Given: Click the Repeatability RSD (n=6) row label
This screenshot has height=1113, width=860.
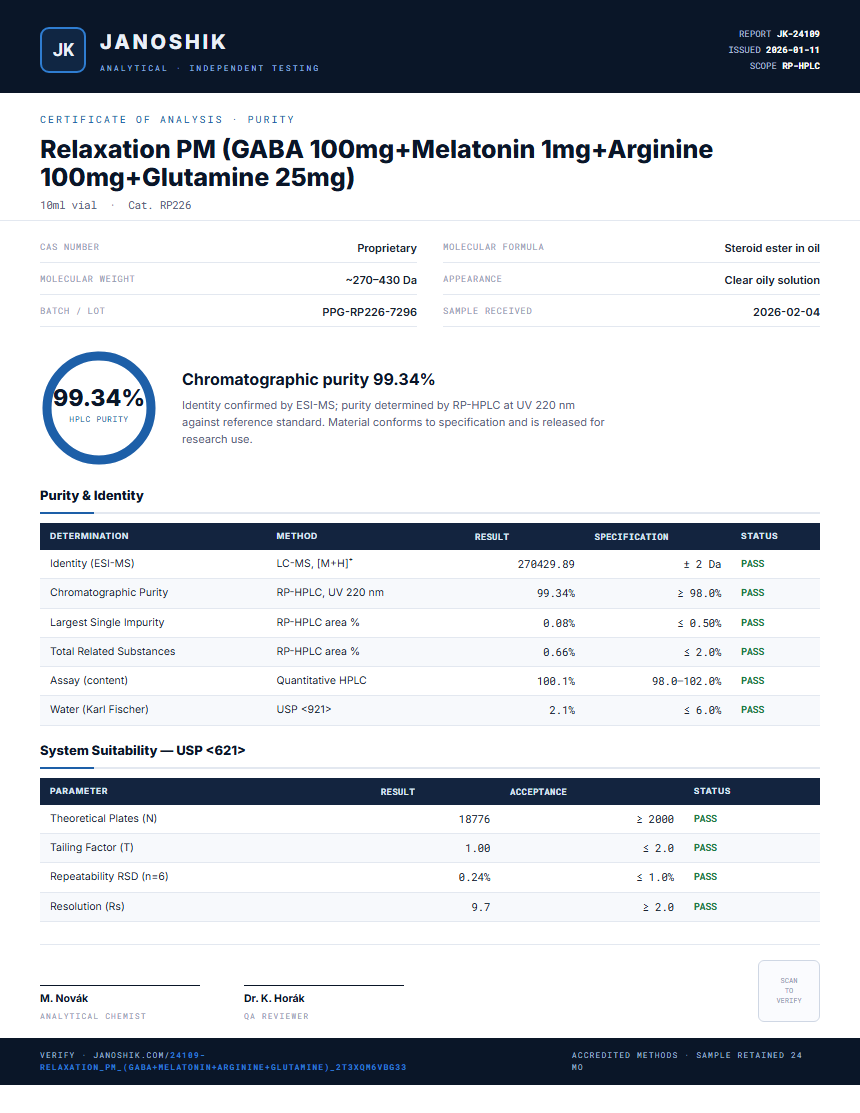Looking at the screenshot, I should 109,877.
